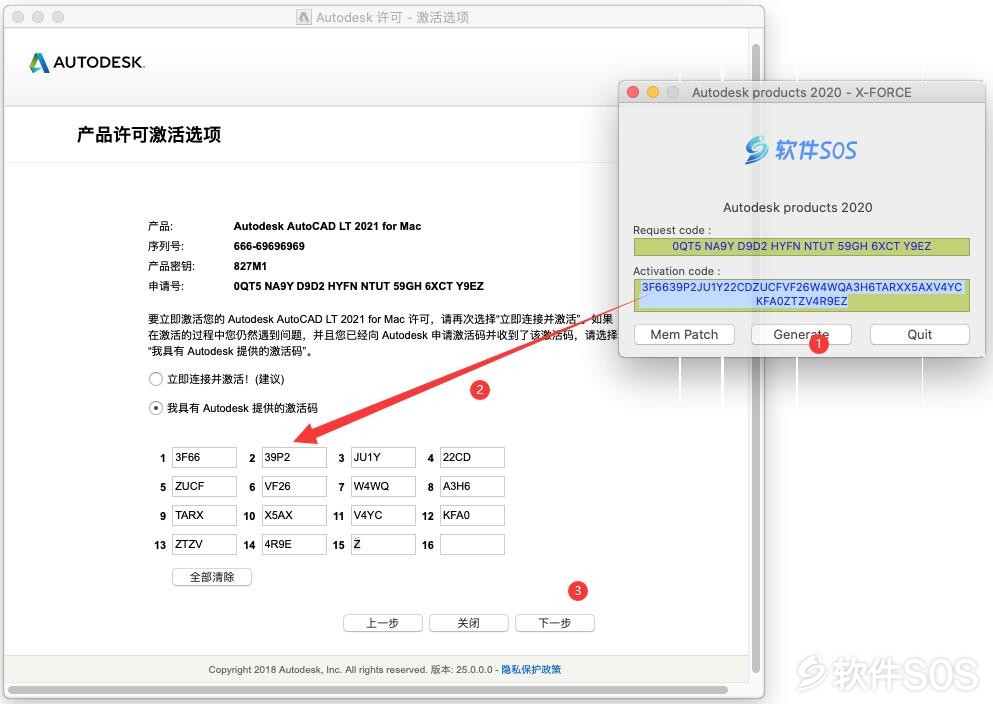
Task: Click activation field 11 containing V4YC
Action: click(383, 515)
